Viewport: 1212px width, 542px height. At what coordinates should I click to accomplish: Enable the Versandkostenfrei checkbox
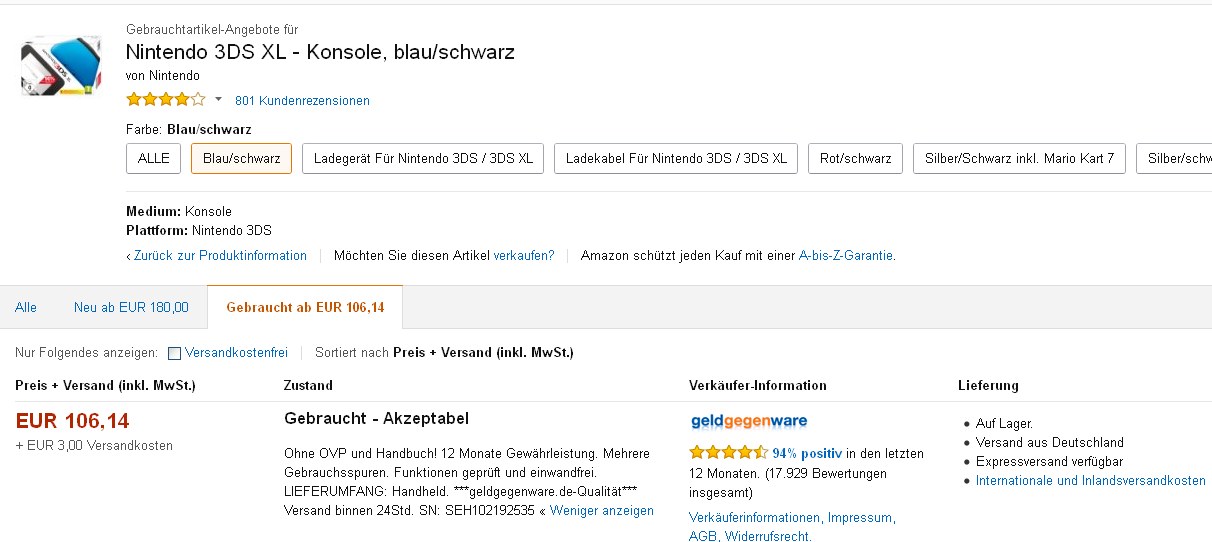(175, 353)
